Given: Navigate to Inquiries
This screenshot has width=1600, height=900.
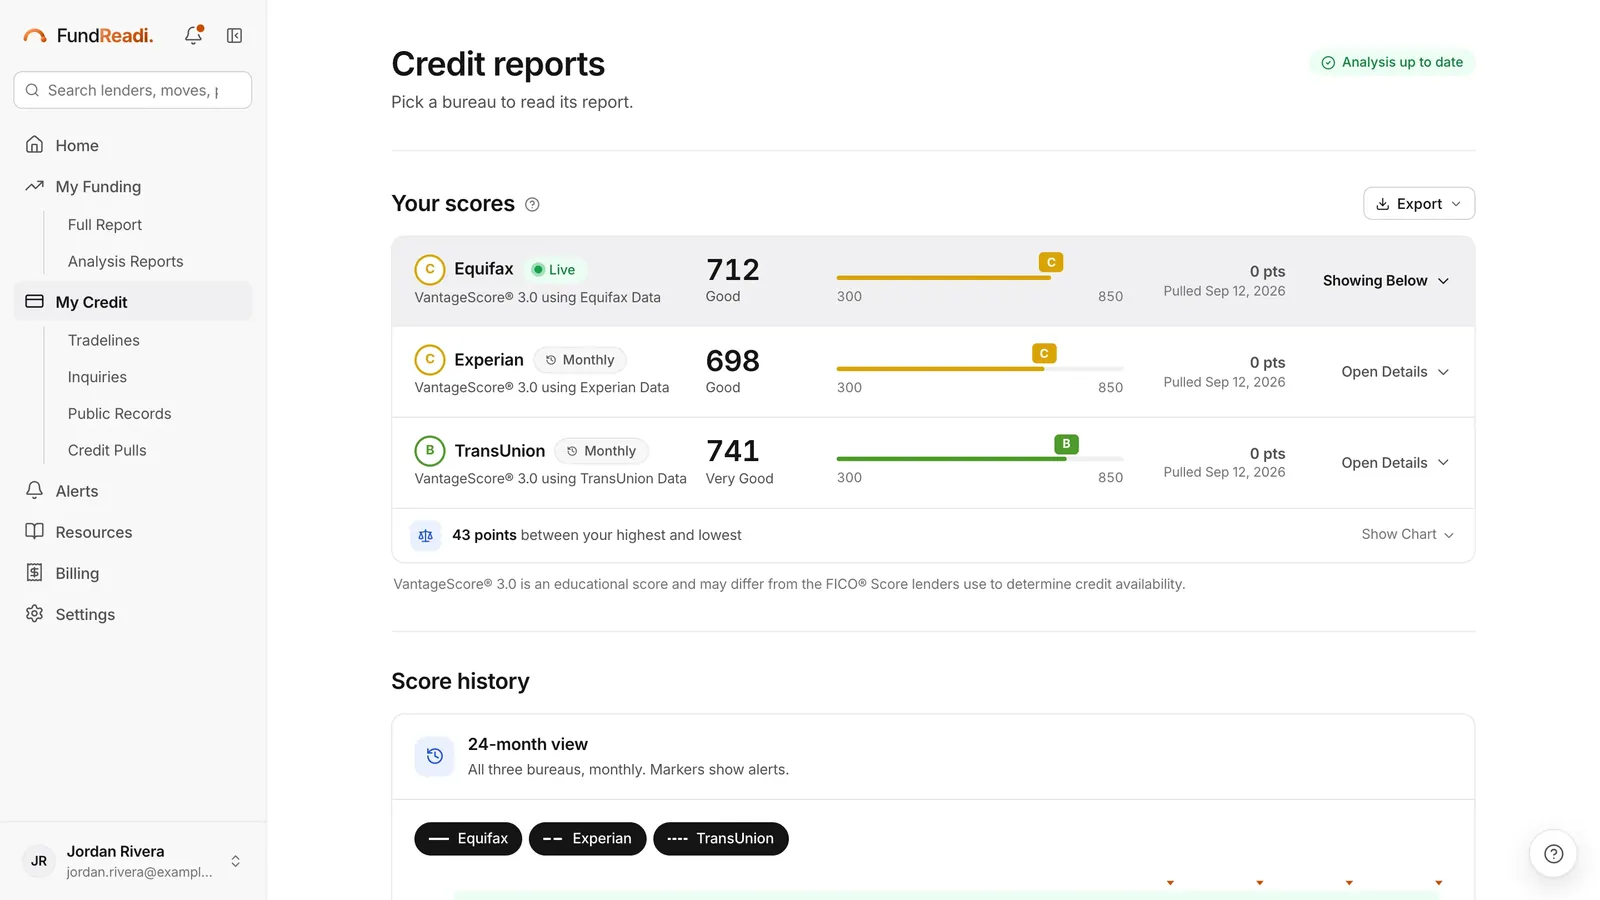Looking at the screenshot, I should 97,377.
